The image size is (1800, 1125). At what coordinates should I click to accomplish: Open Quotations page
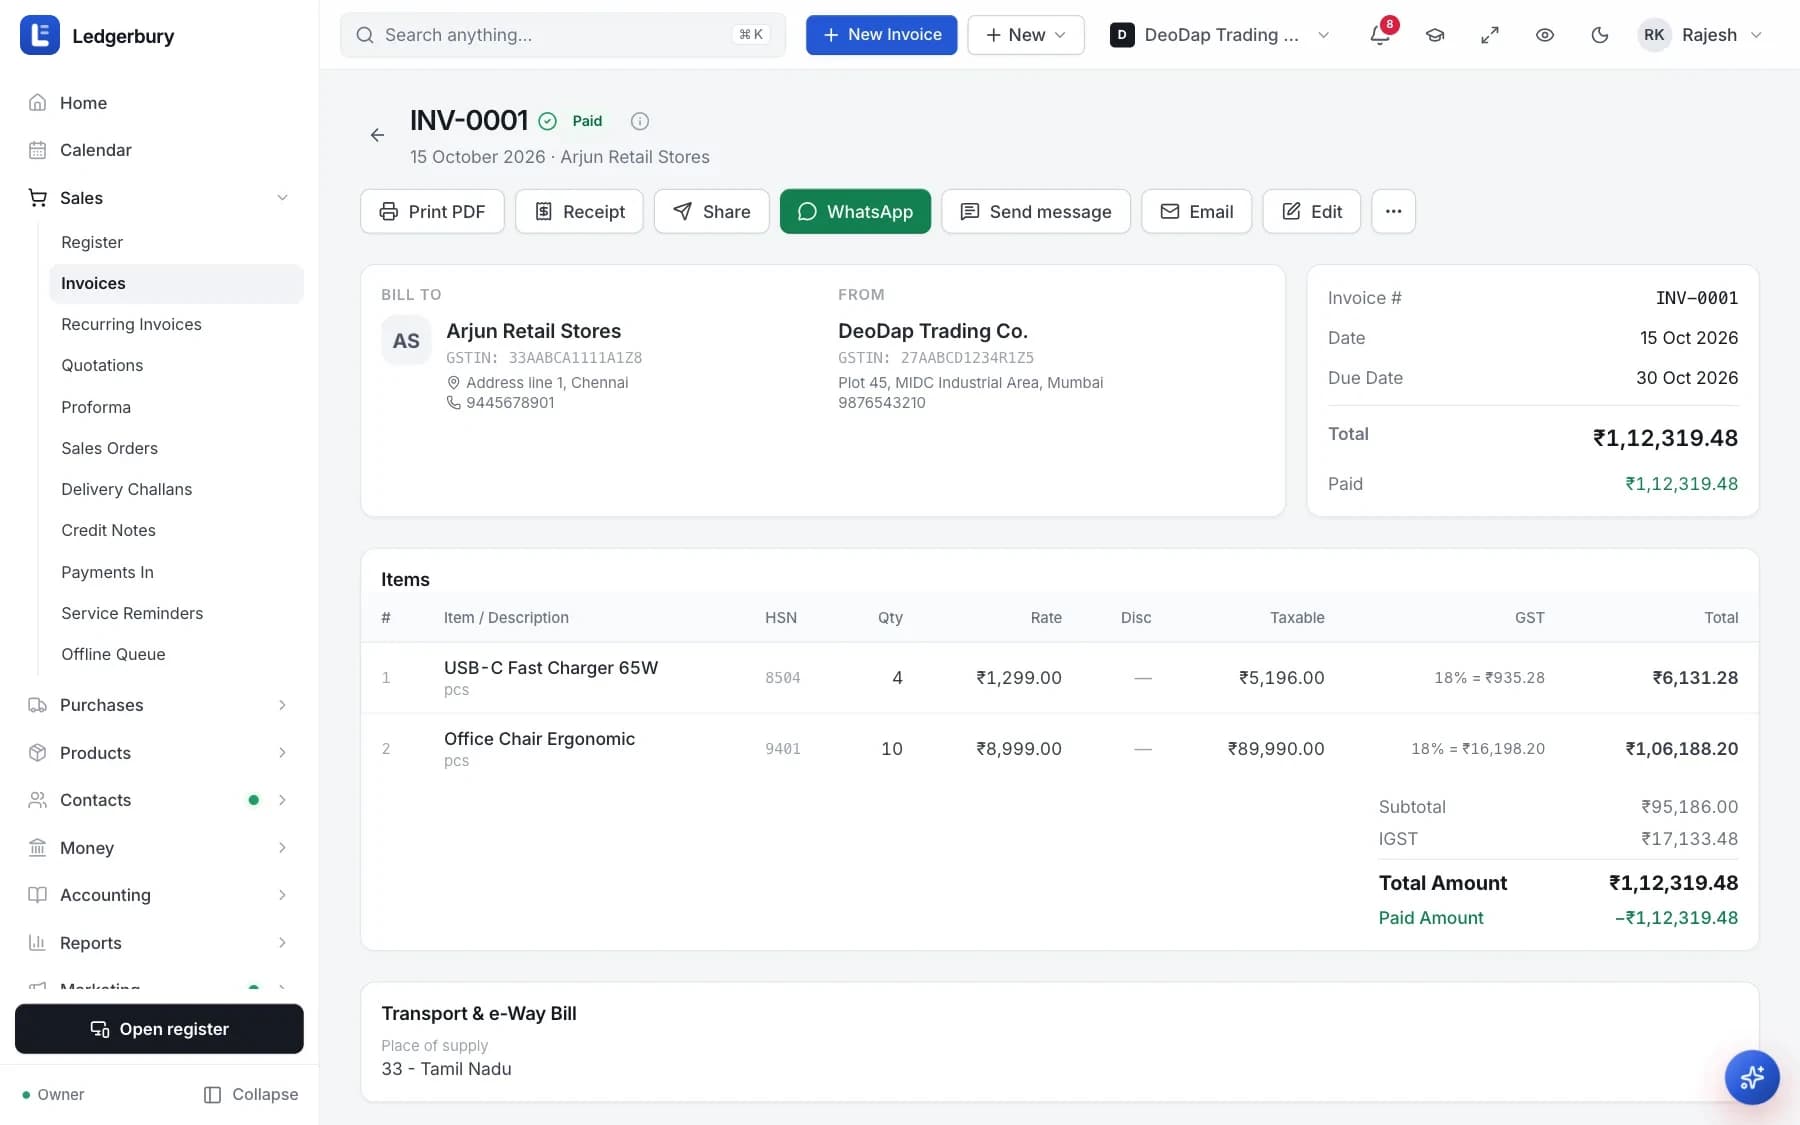tap(176, 365)
